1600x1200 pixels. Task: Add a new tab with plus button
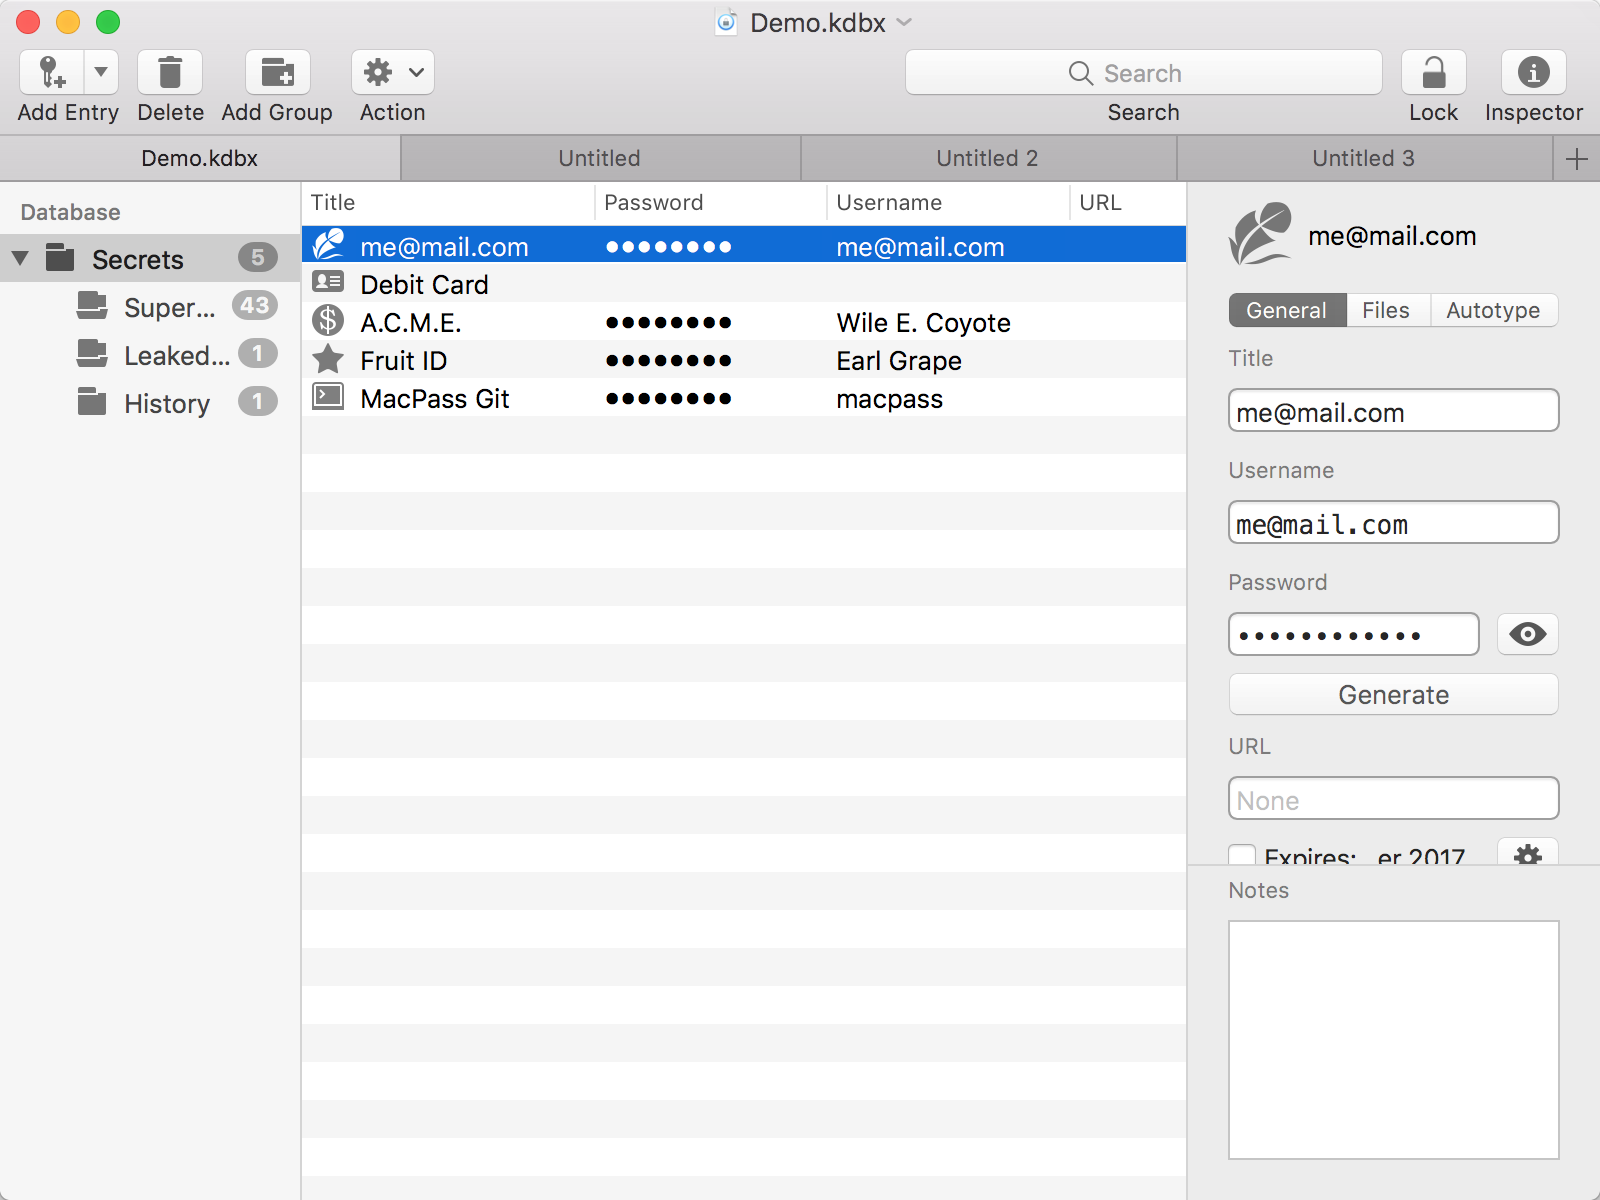(x=1576, y=158)
